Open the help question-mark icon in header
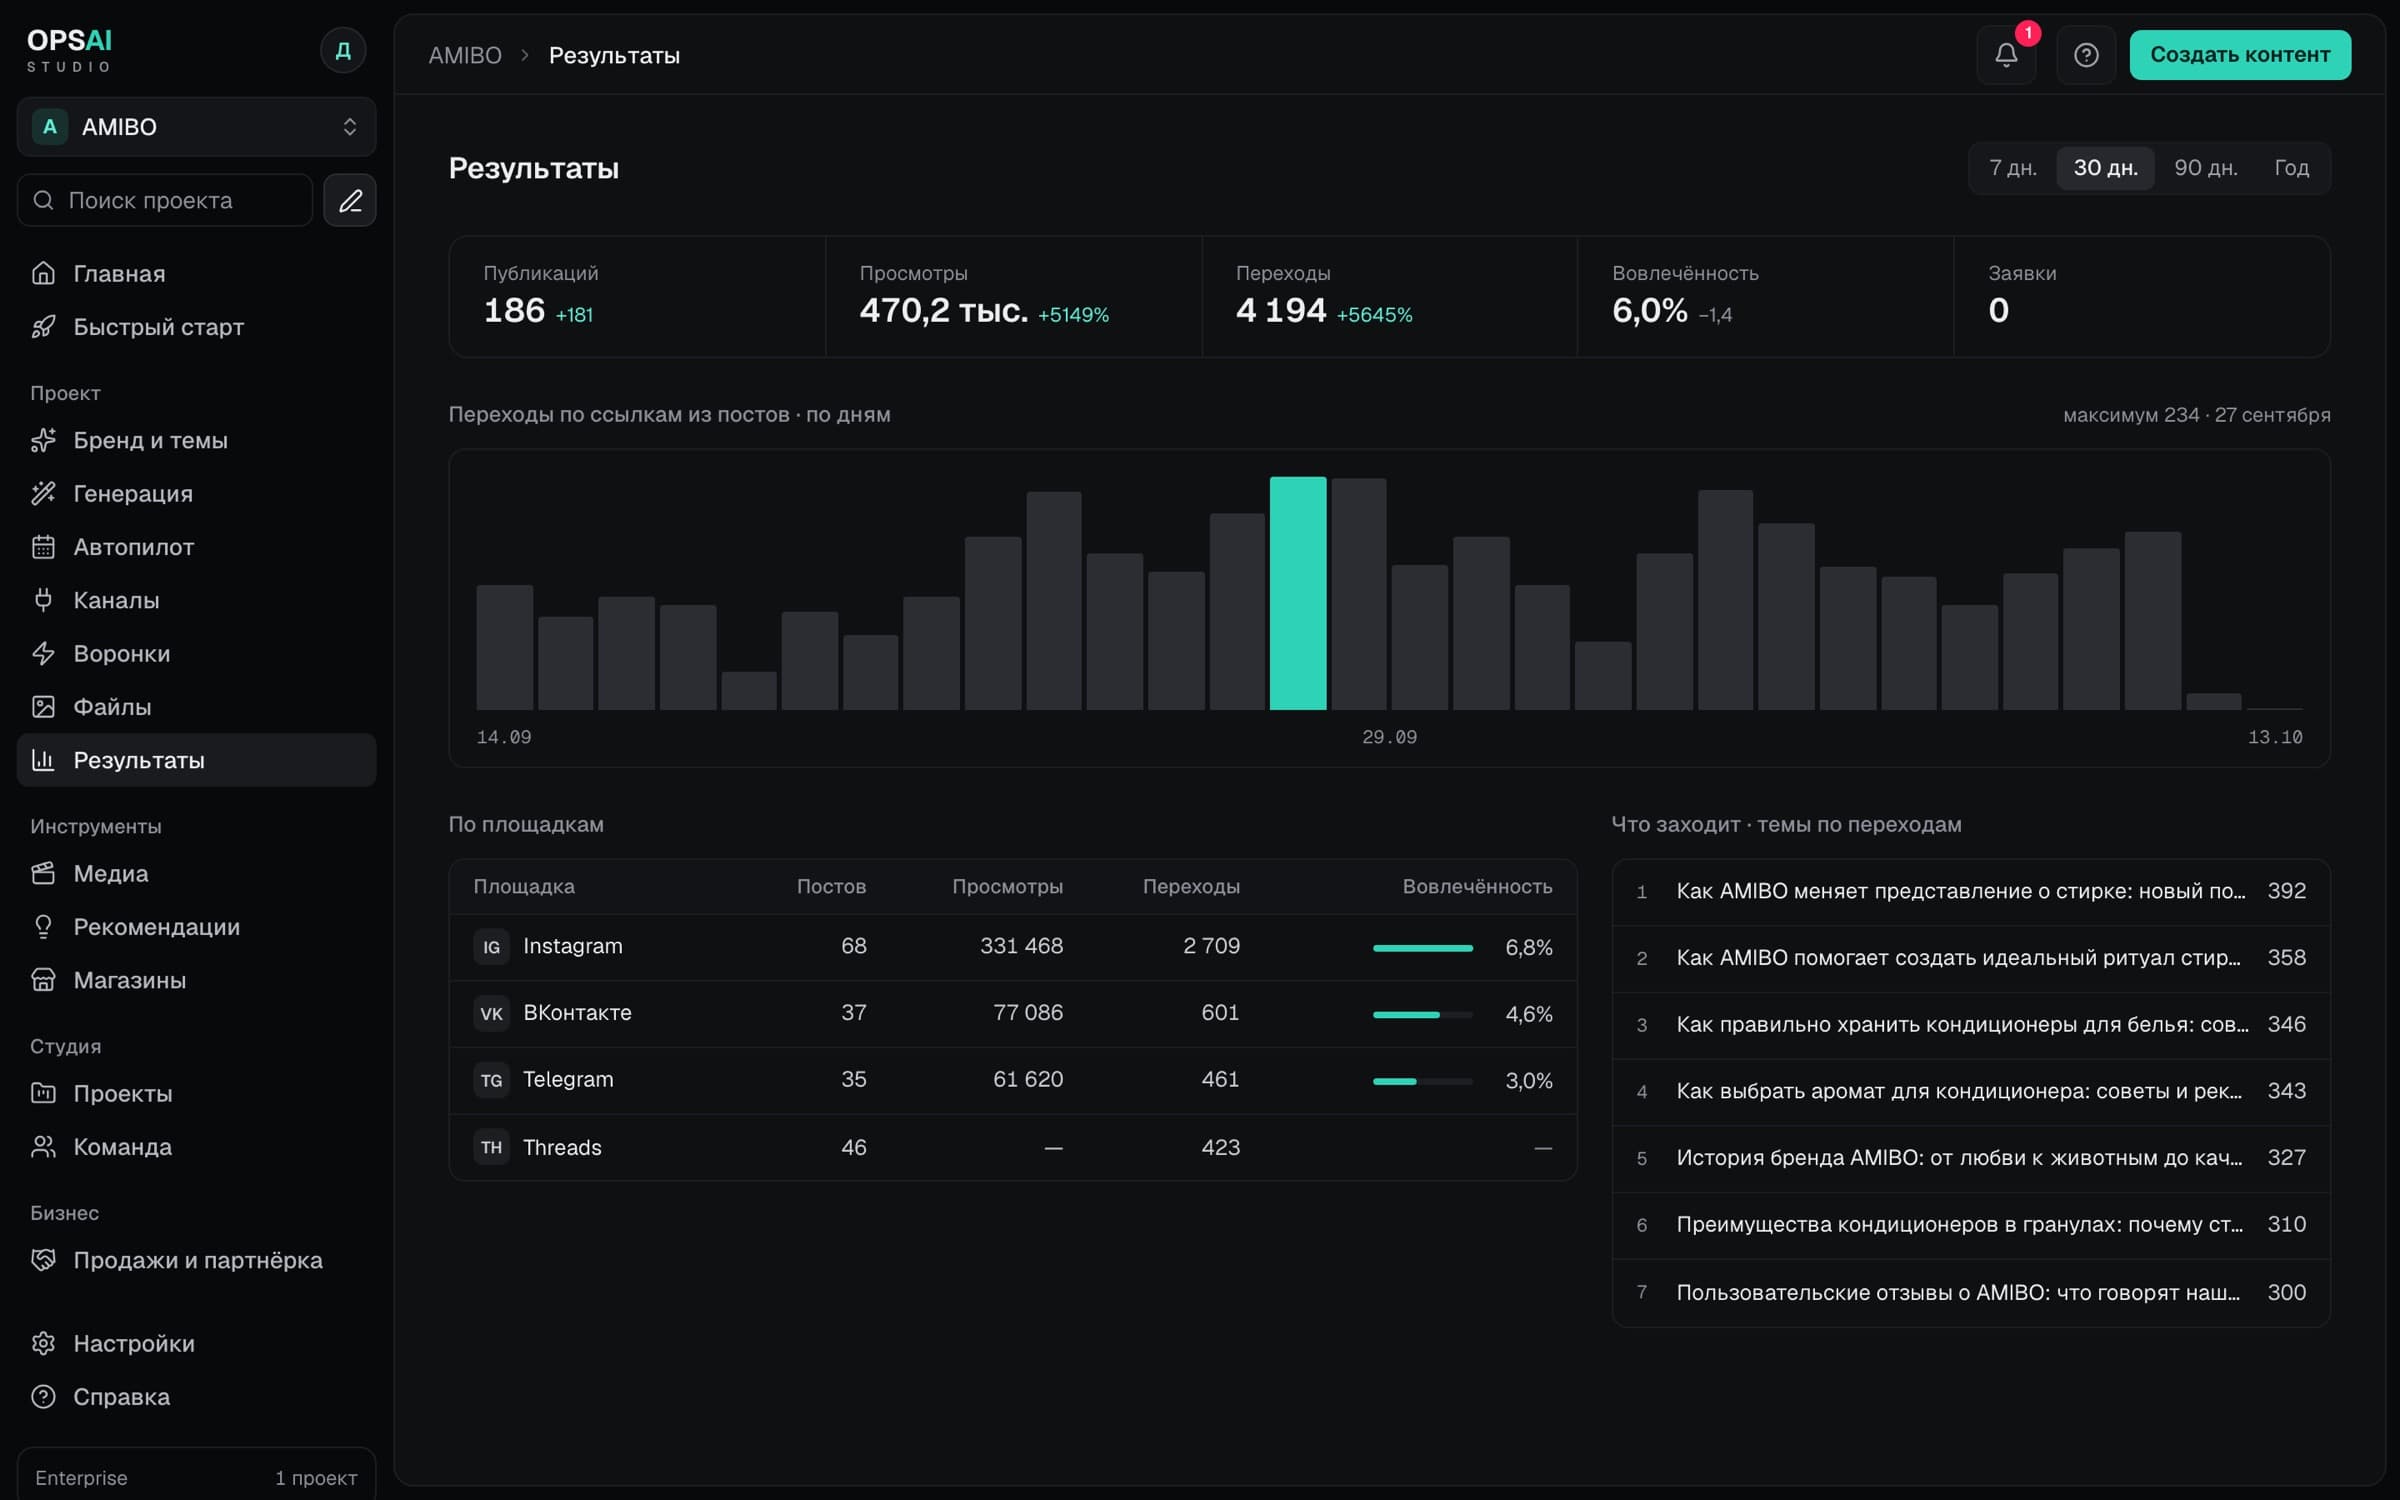 [x=2086, y=55]
